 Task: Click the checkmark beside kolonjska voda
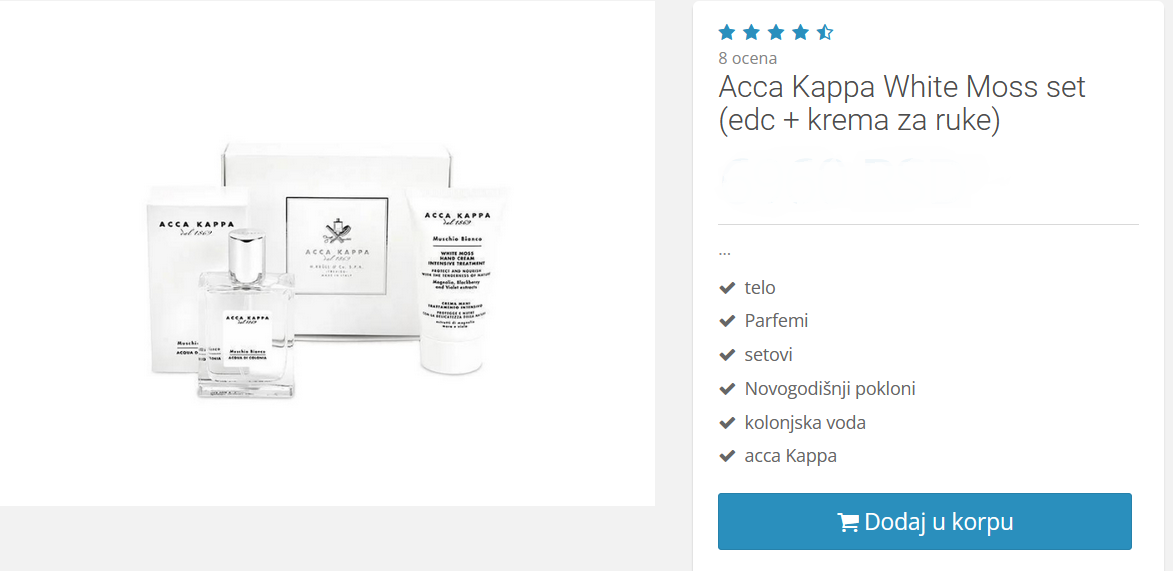(x=726, y=423)
